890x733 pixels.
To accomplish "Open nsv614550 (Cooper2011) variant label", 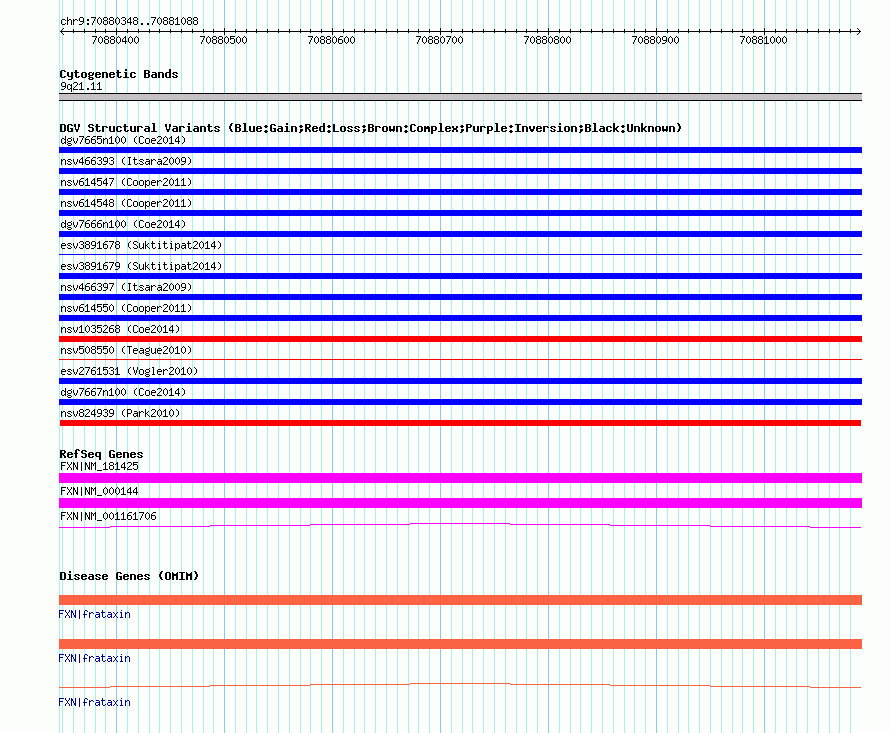I will tap(126, 308).
